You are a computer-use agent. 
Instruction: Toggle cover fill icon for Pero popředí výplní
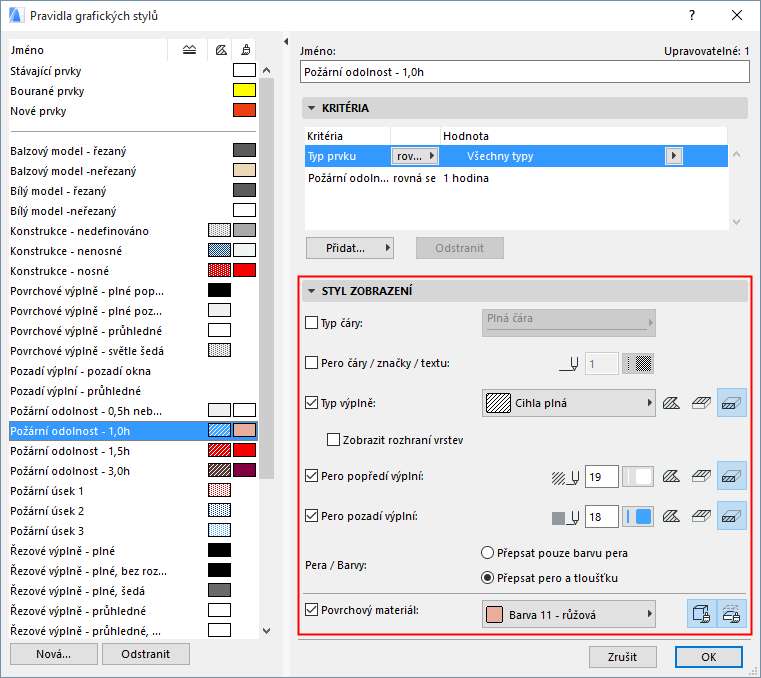coord(701,477)
